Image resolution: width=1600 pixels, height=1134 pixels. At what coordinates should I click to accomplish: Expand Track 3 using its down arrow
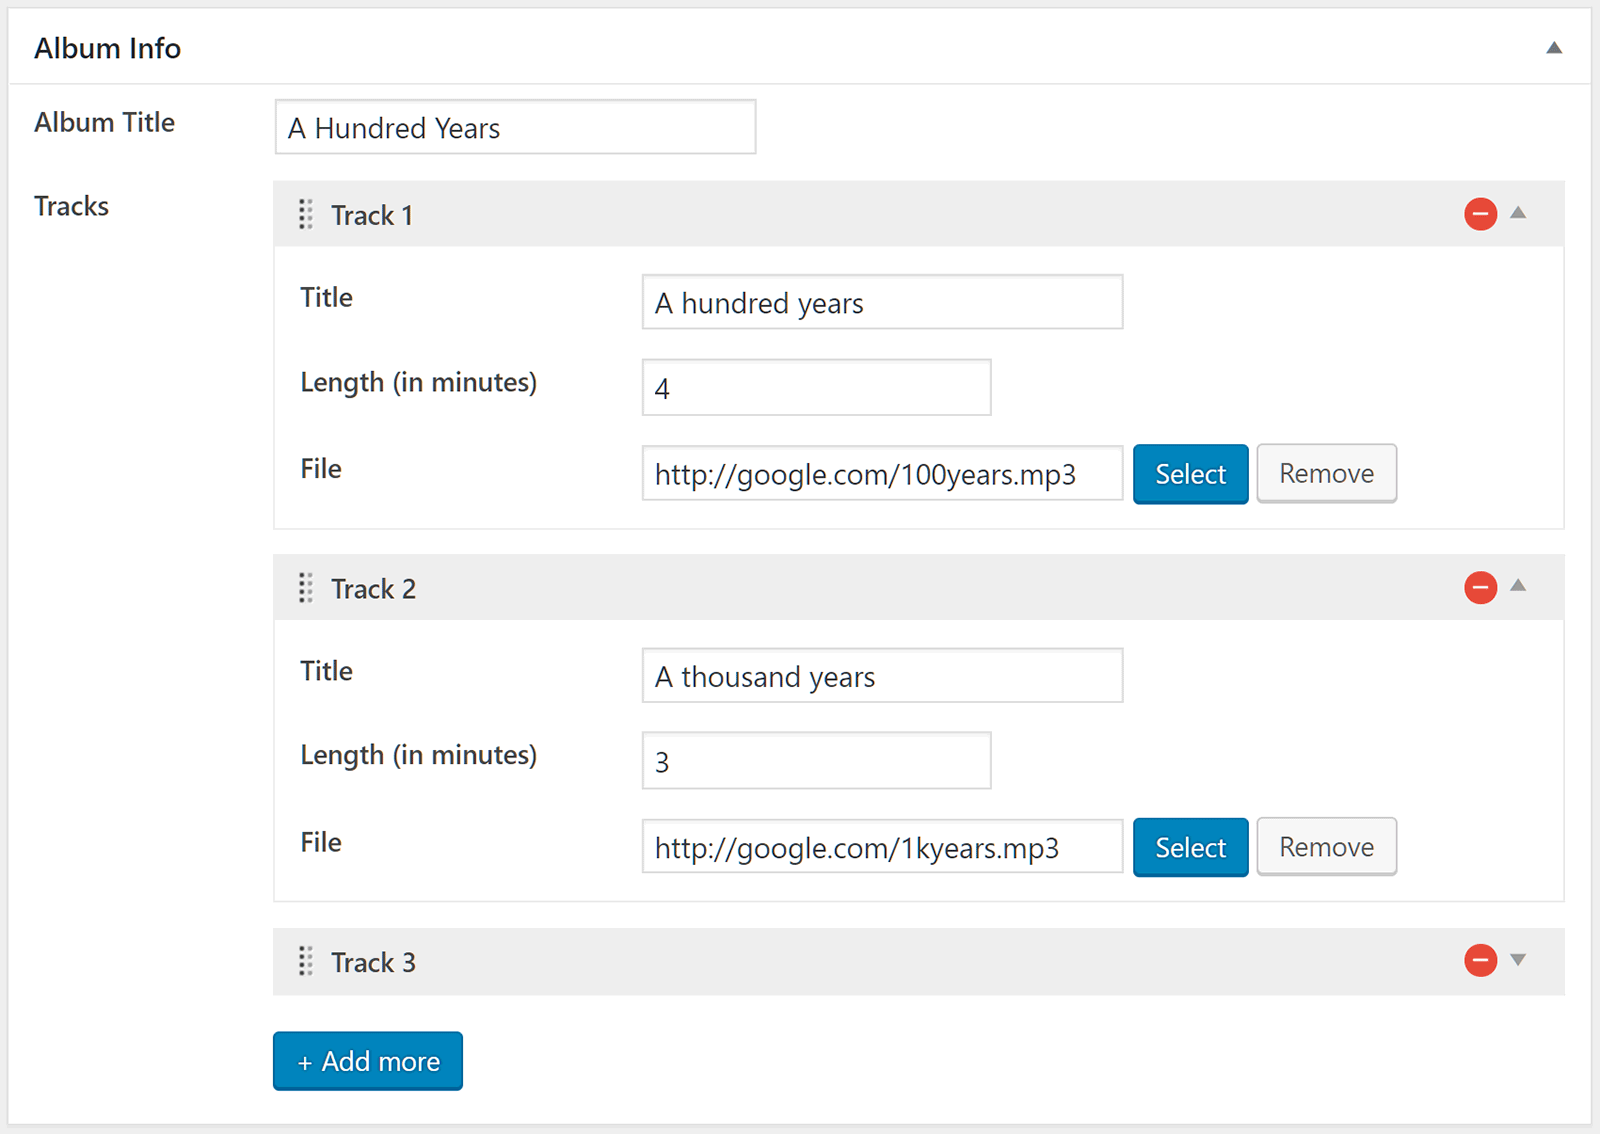[1518, 960]
